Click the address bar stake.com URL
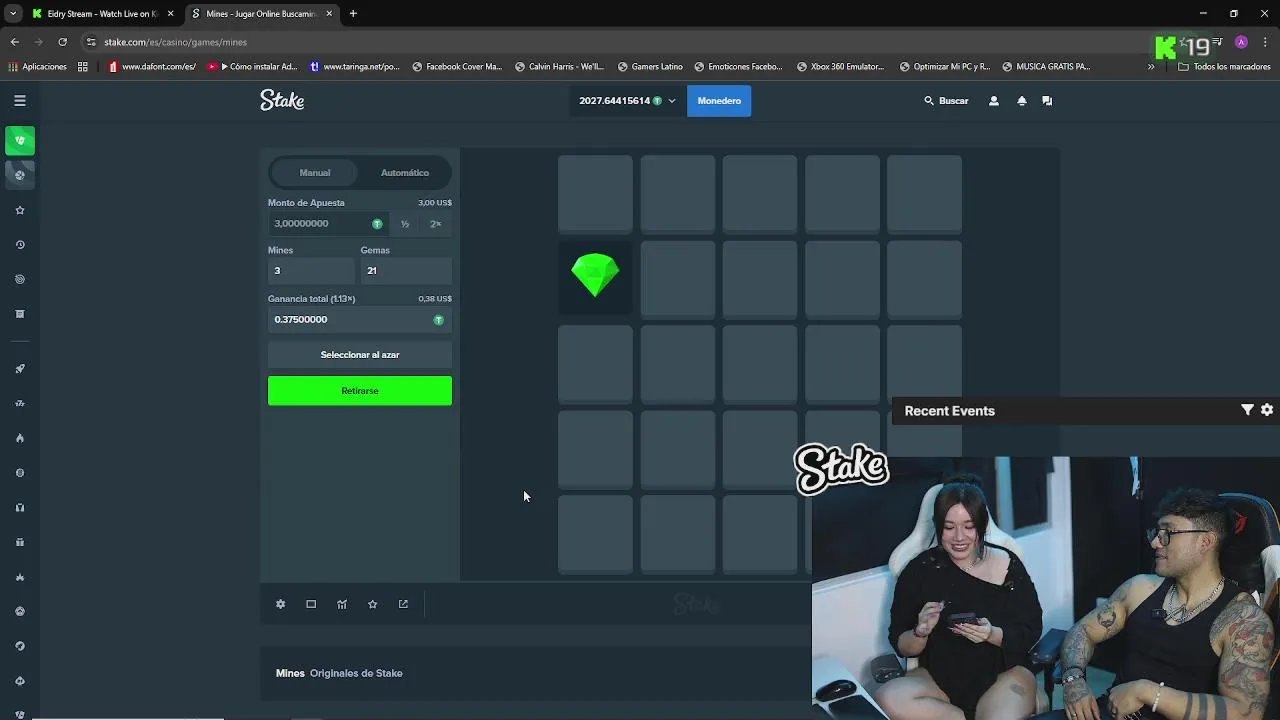1280x720 pixels. click(x=176, y=42)
